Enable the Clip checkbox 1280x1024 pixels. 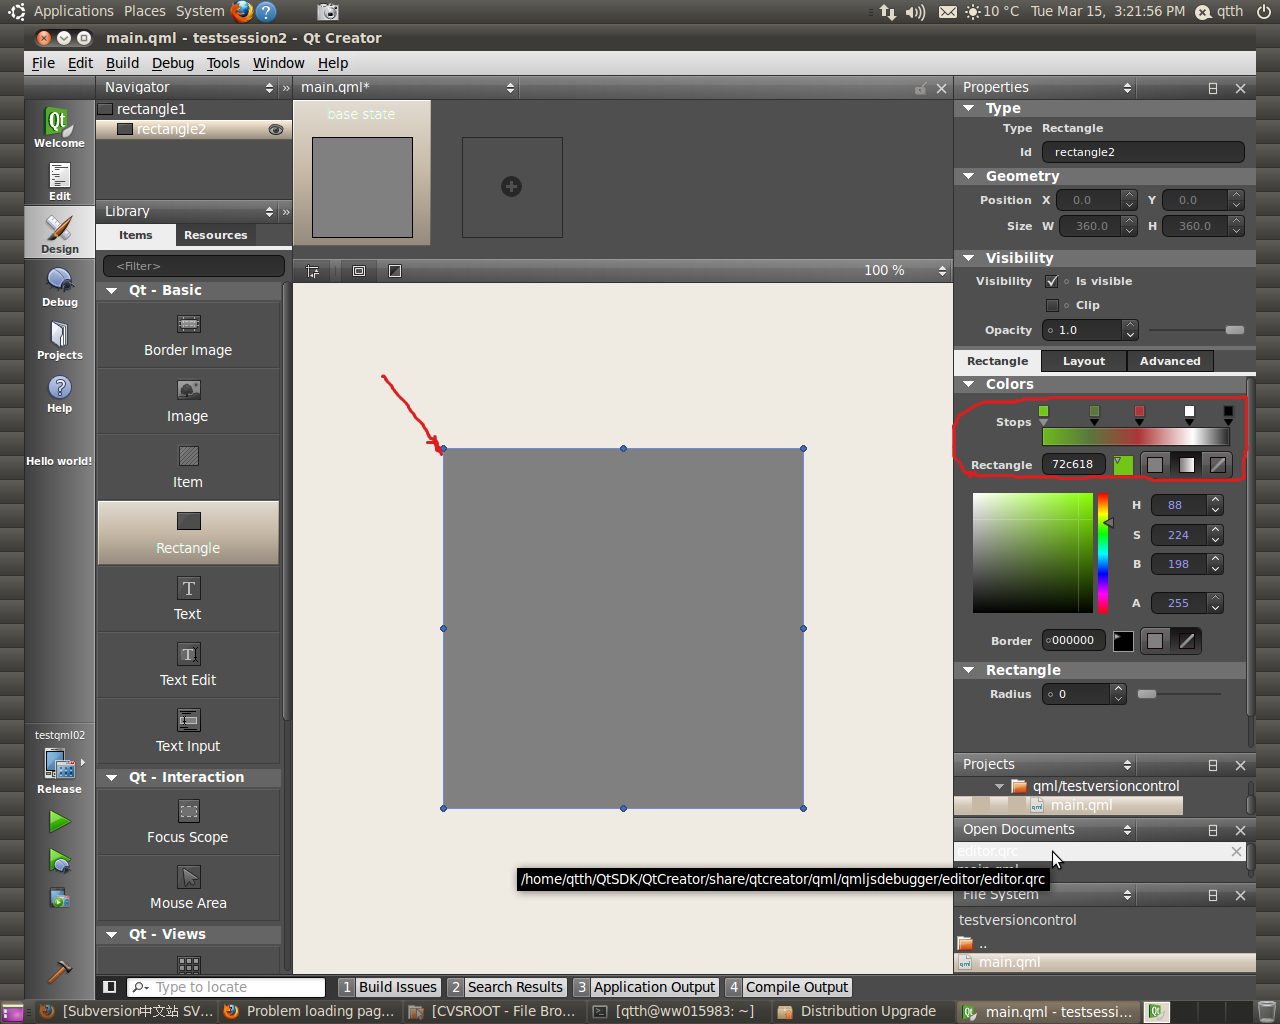tap(1052, 305)
